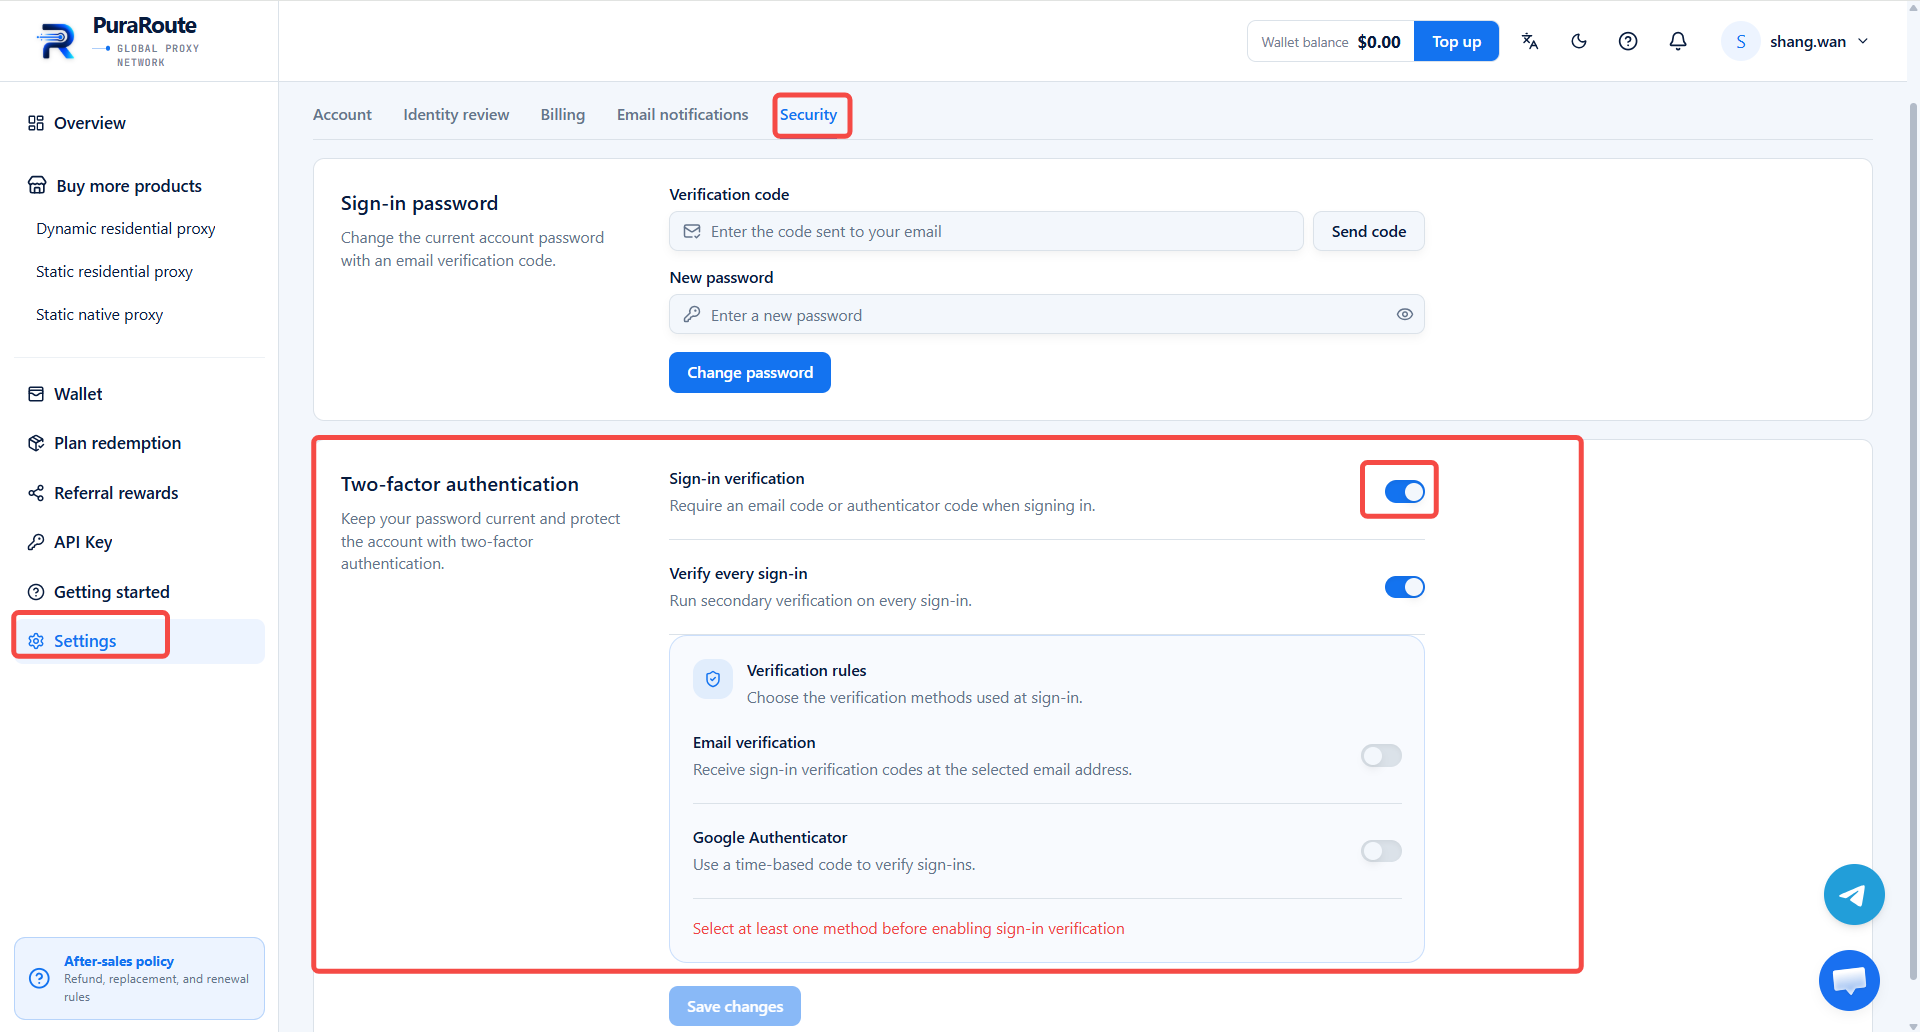Open API Key in the sidebar
This screenshot has height=1032, width=1920.
click(x=139, y=542)
